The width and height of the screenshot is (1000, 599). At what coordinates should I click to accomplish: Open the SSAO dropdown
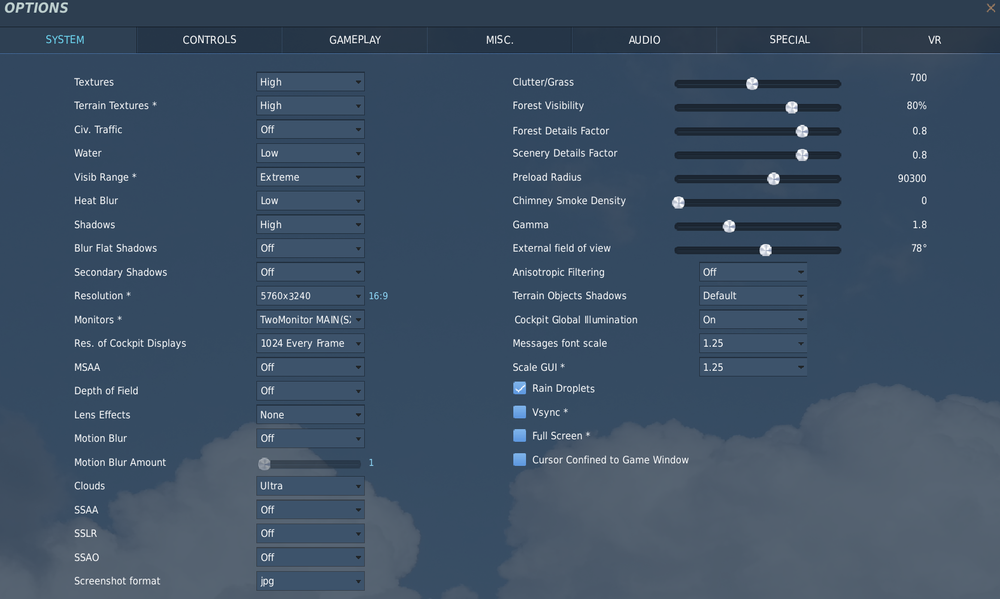coord(310,557)
